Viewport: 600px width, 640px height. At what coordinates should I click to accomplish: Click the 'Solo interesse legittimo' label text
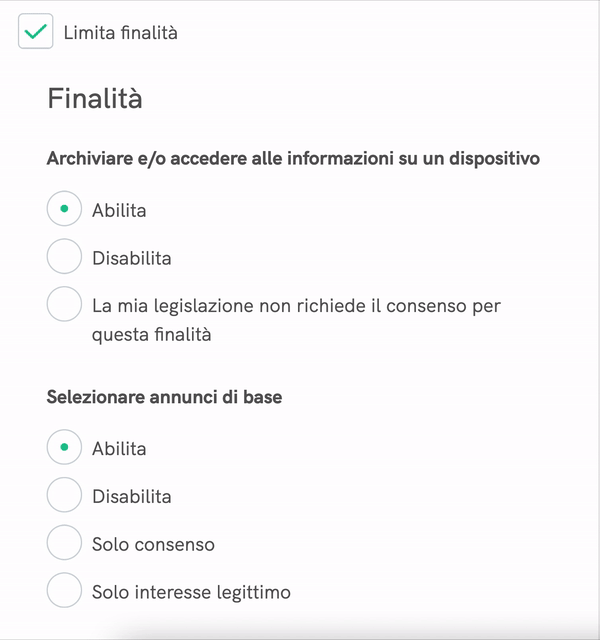191,592
